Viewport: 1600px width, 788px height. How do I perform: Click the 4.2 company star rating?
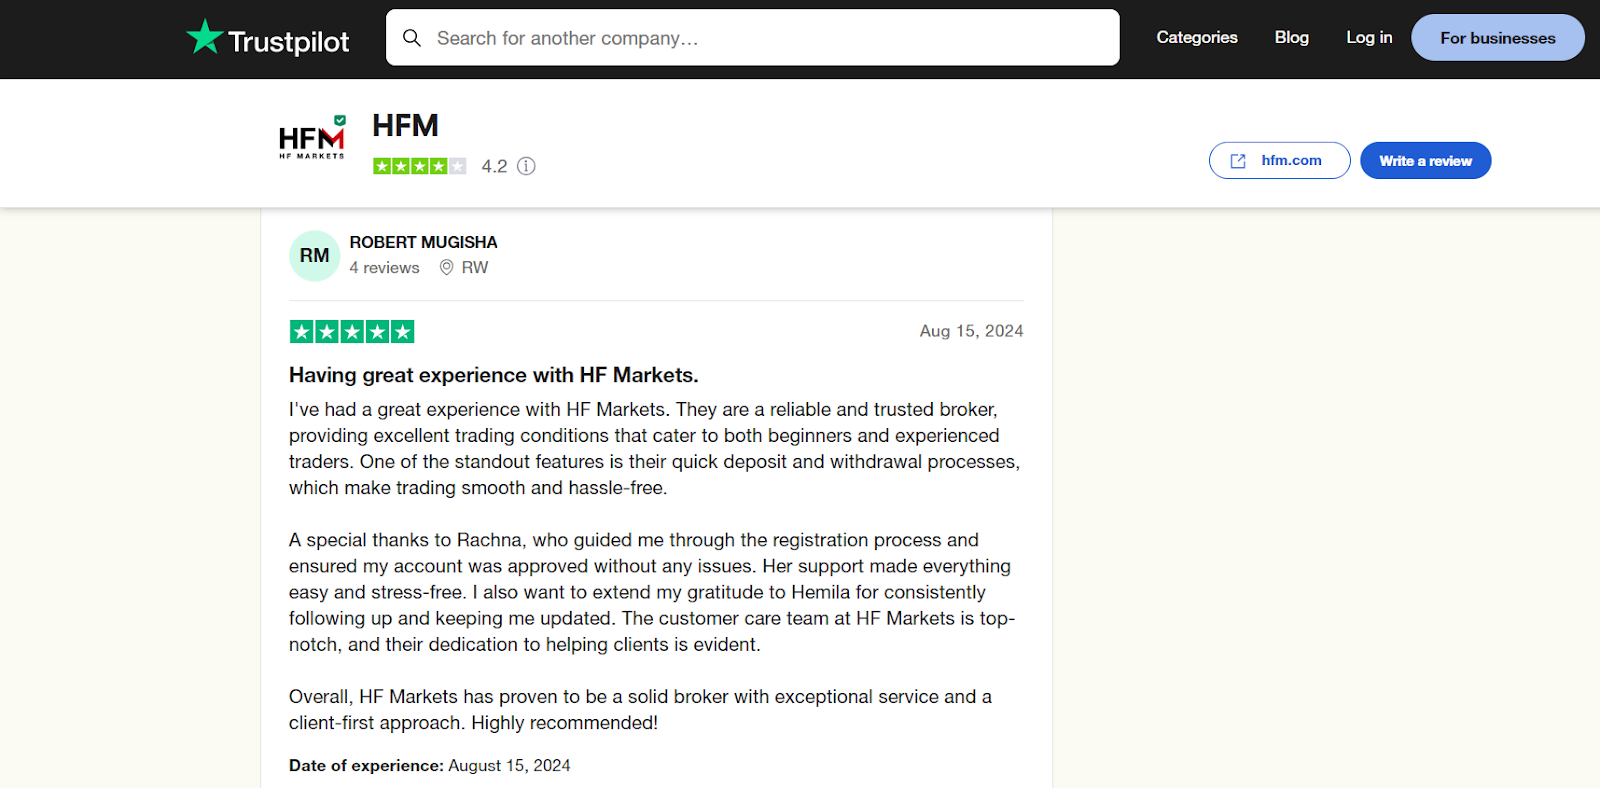coord(420,166)
